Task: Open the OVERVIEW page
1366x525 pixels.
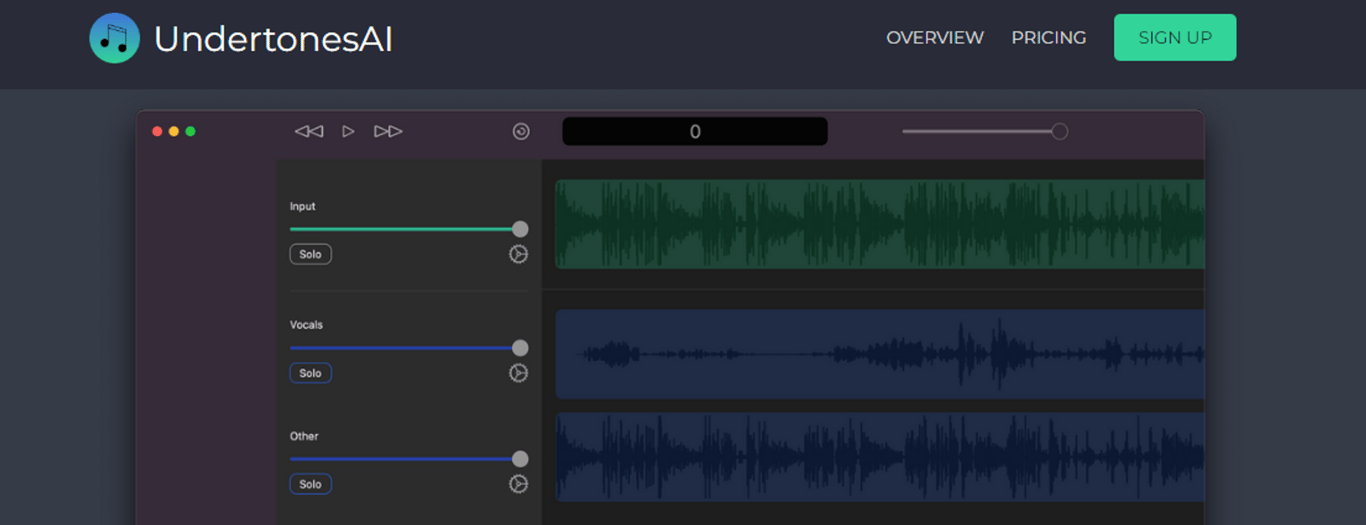Action: click(x=935, y=37)
